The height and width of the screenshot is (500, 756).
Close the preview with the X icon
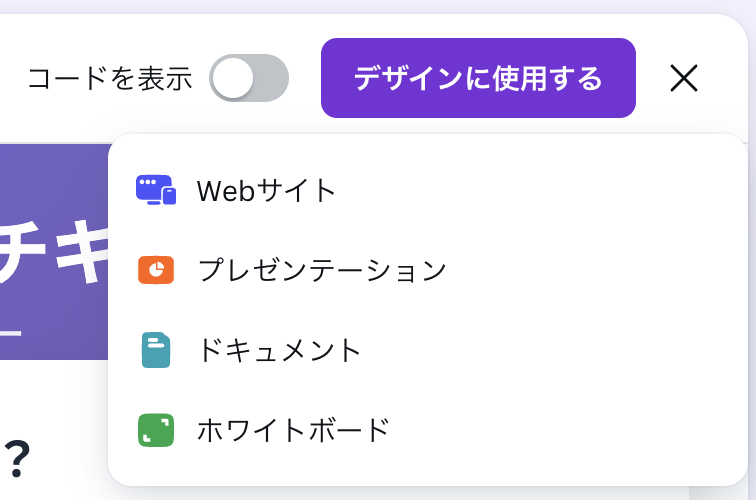684,78
